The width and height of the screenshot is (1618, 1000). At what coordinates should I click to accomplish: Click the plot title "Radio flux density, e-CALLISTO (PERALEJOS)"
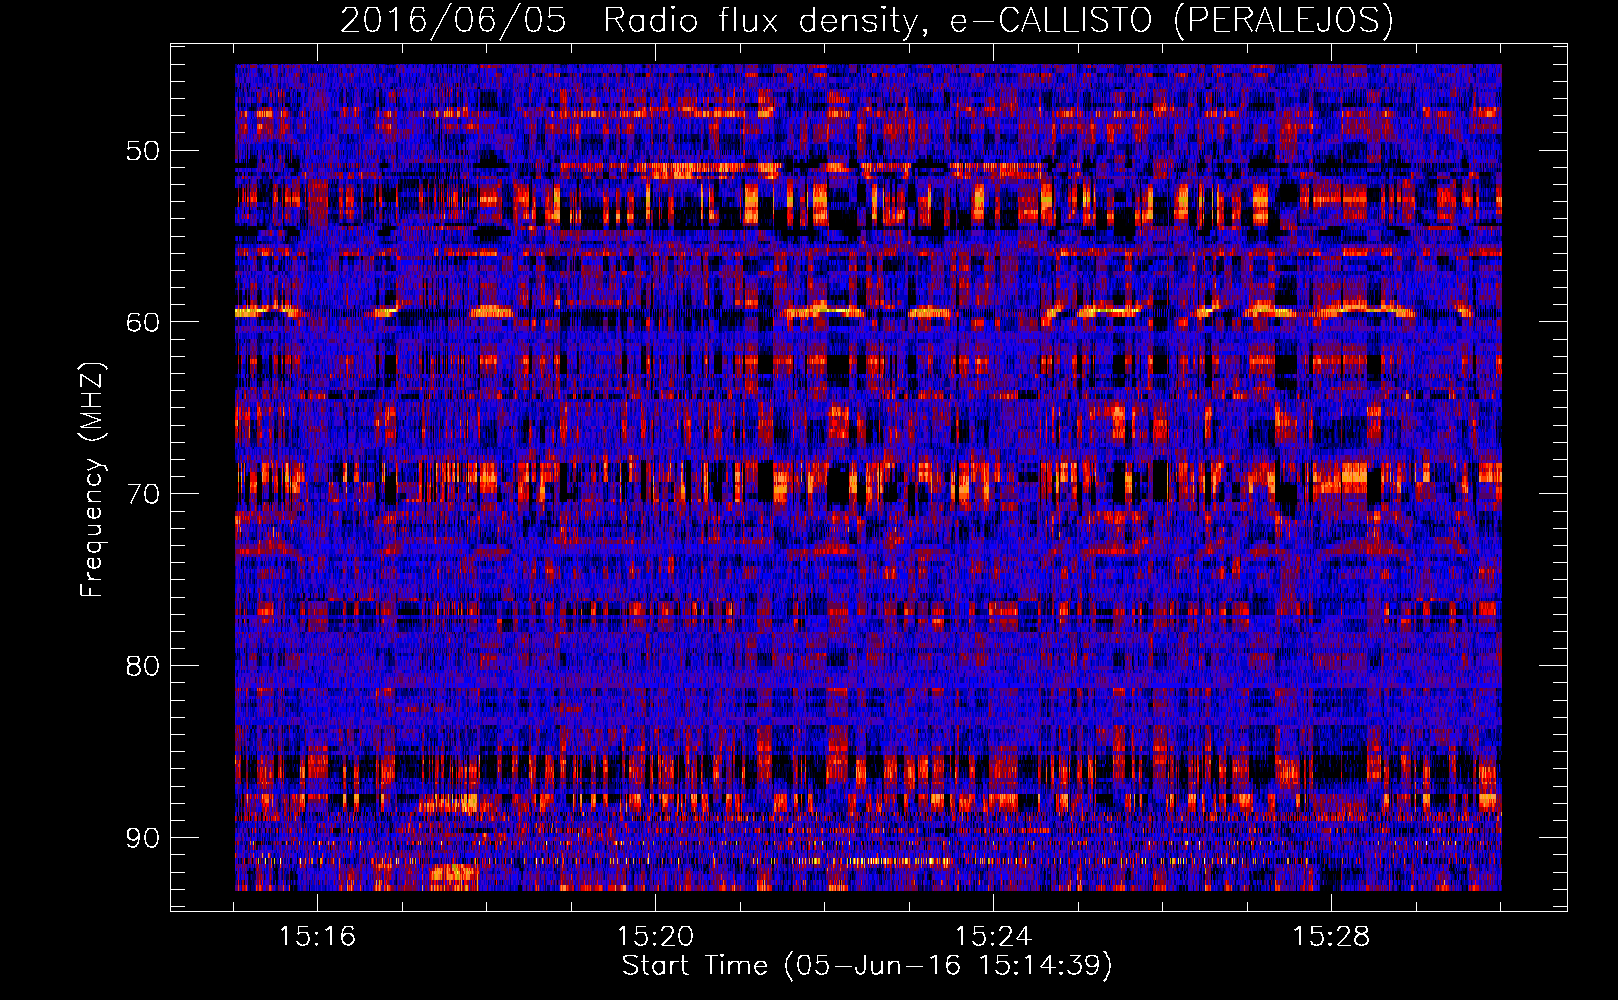998,20
